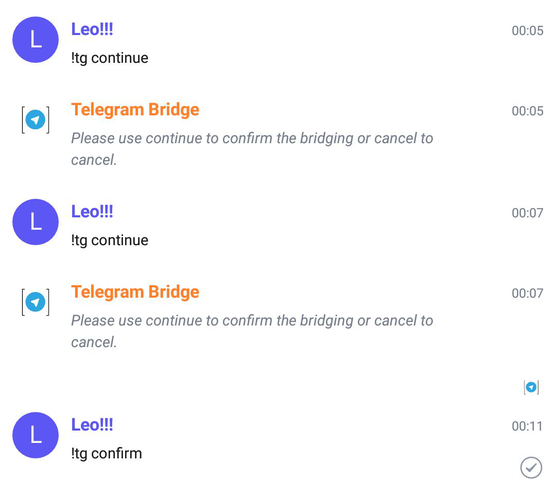The image size is (556, 480).
Task: Click the first Telegram Bridge sender name
Action: pyautogui.click(x=135, y=110)
